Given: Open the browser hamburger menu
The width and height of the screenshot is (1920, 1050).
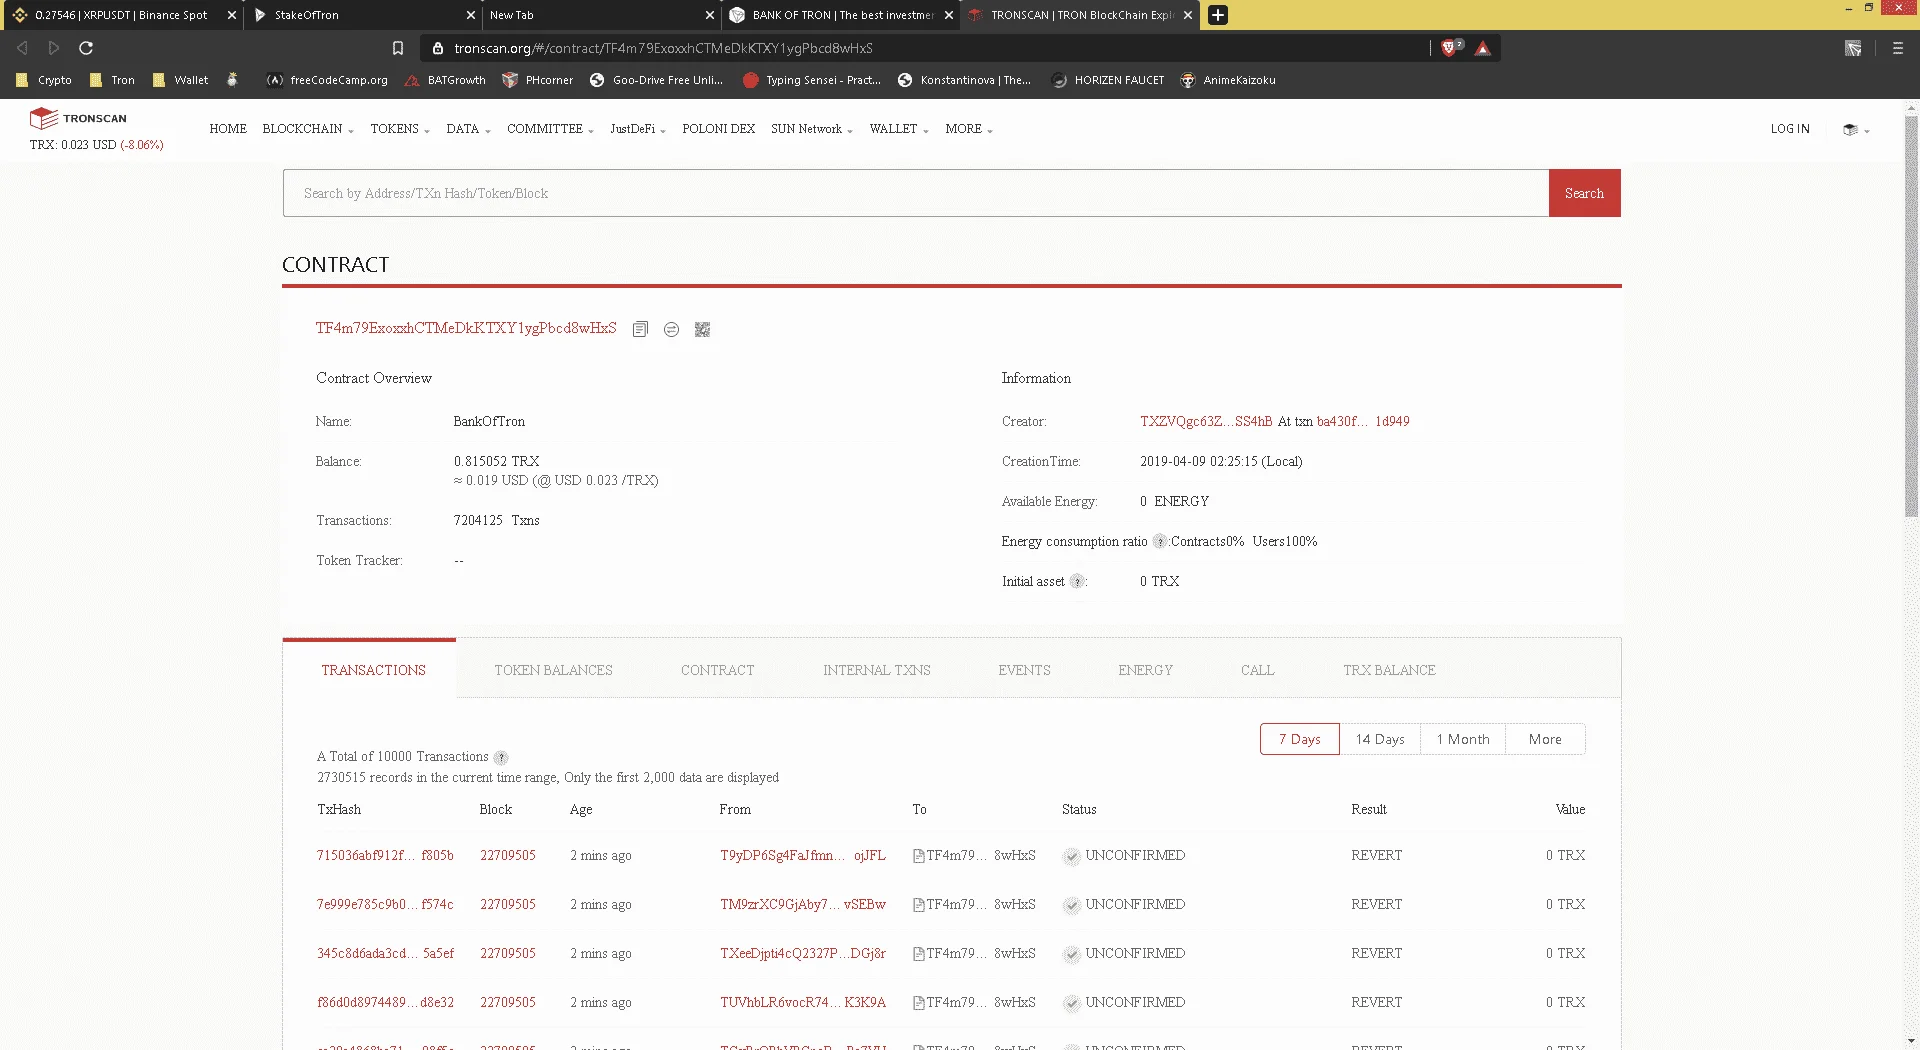Looking at the screenshot, I should tap(1898, 48).
